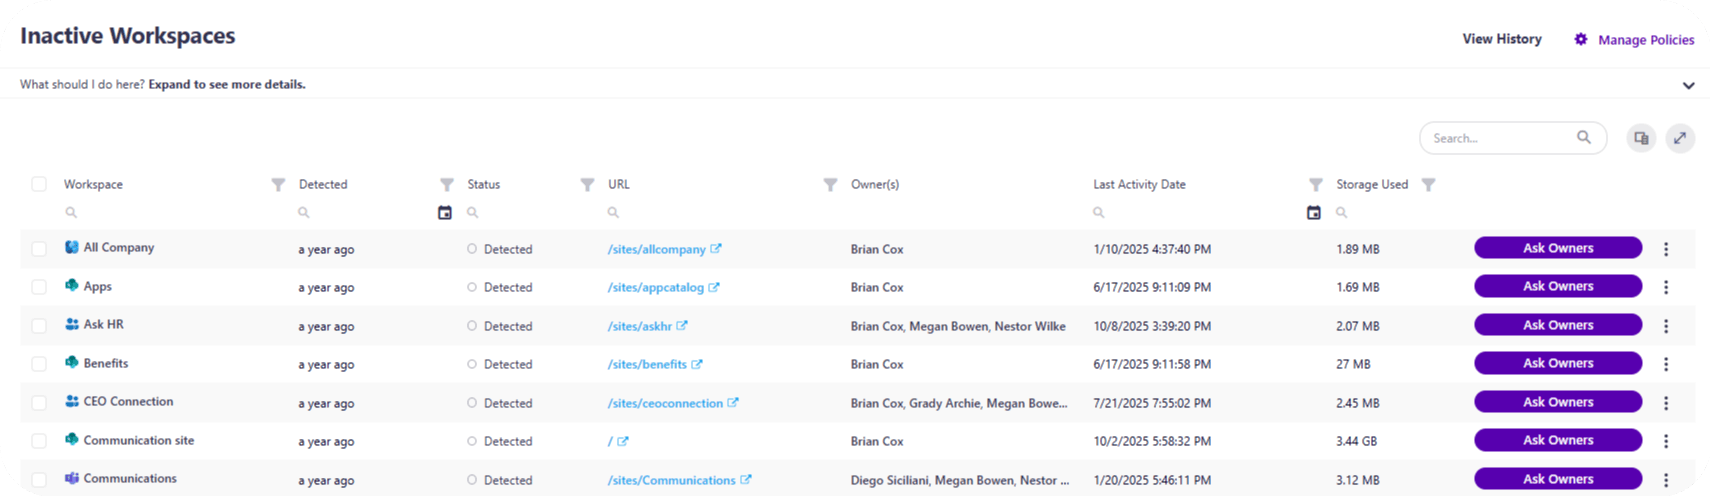Click into the Search box
The image size is (1711, 497).
click(x=1500, y=138)
